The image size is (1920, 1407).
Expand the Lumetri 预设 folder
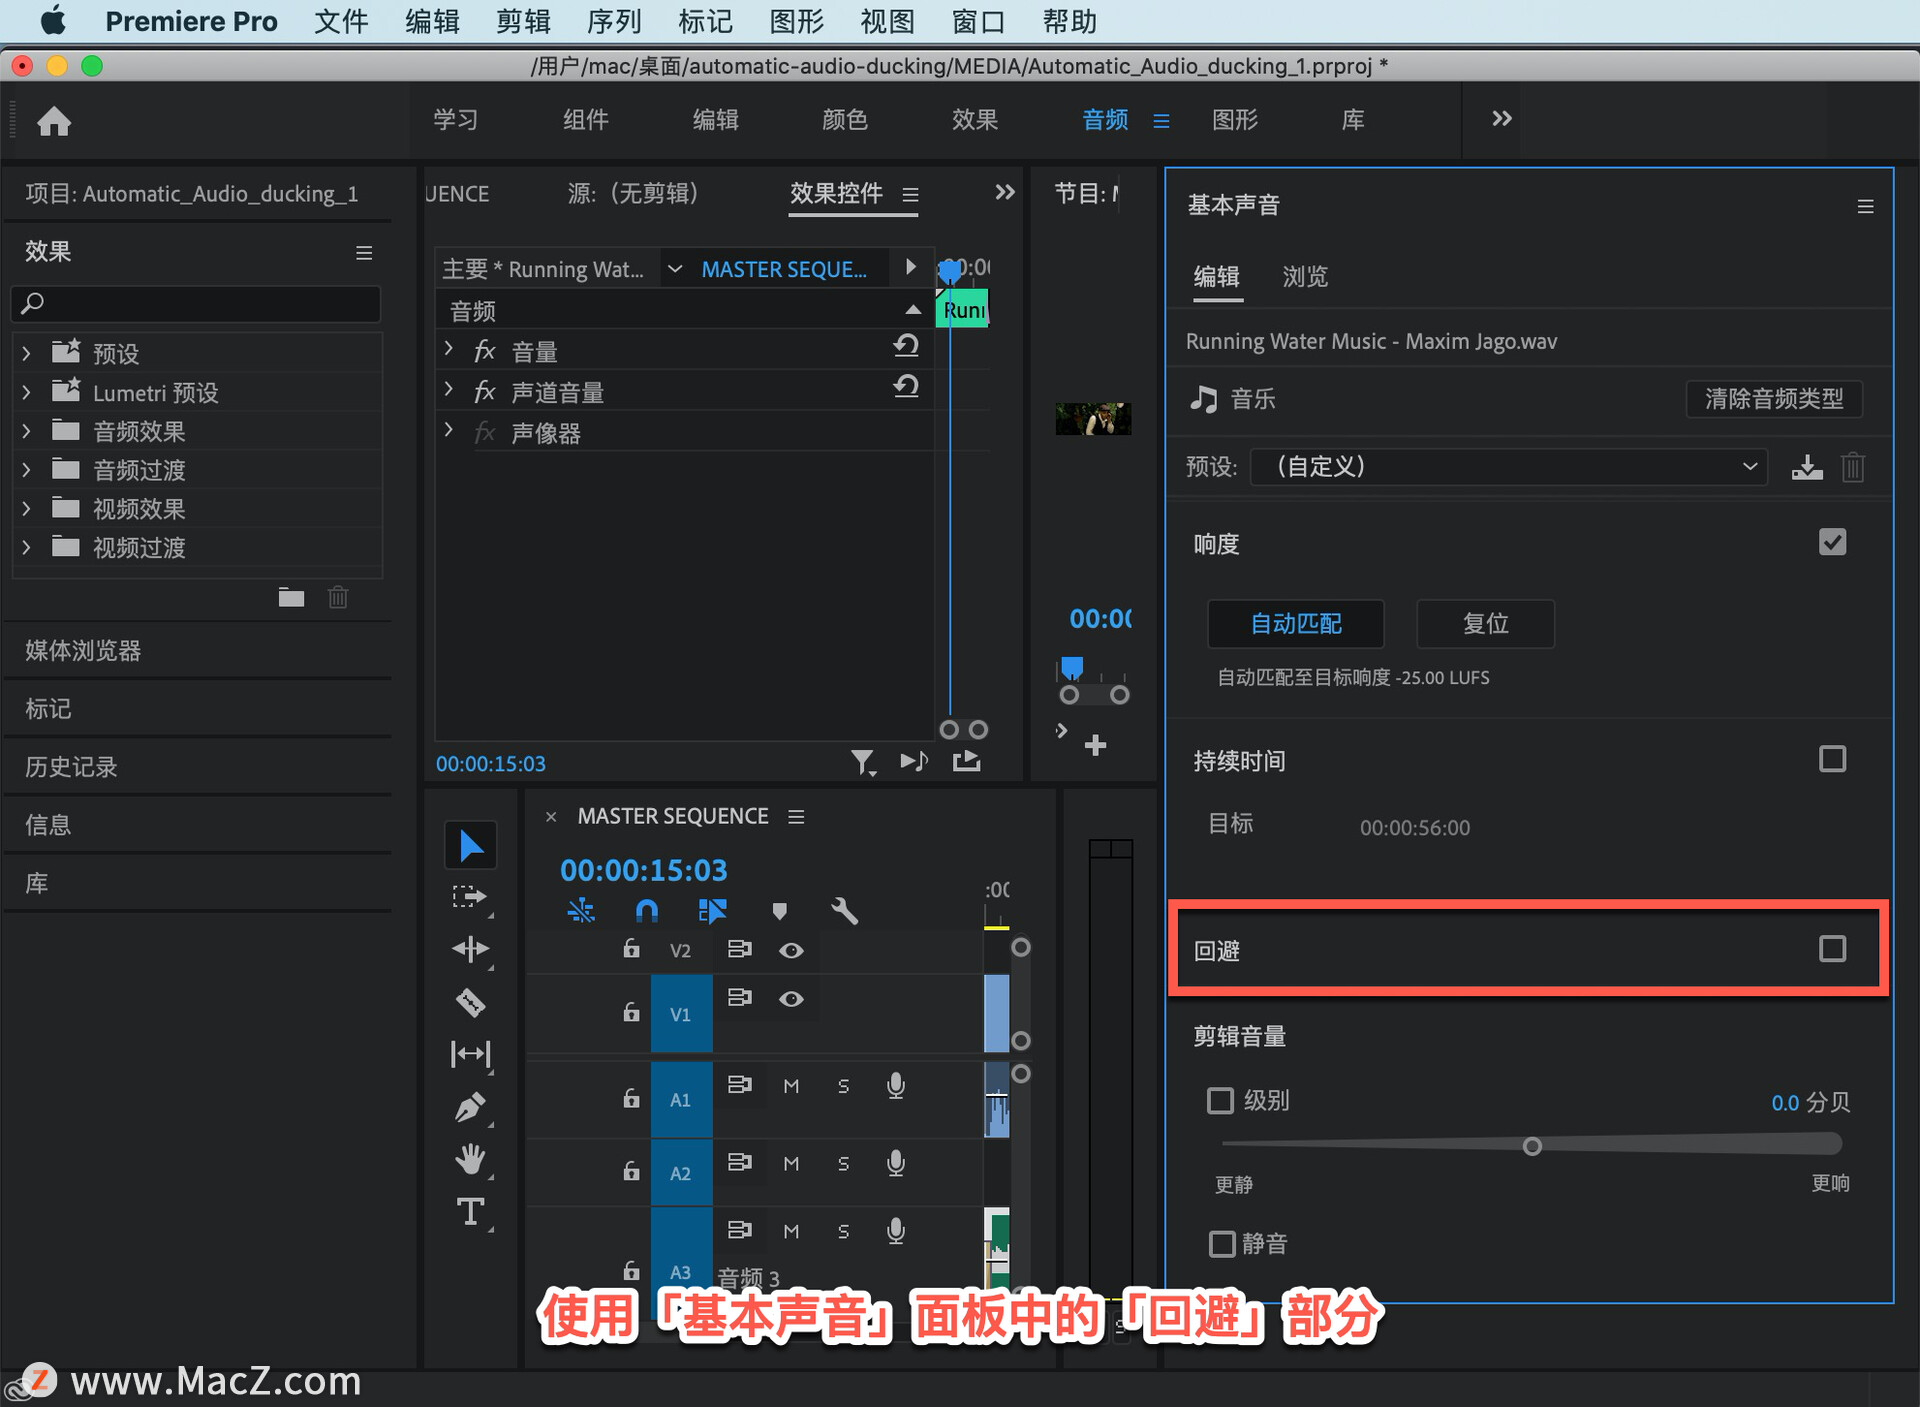(27, 392)
